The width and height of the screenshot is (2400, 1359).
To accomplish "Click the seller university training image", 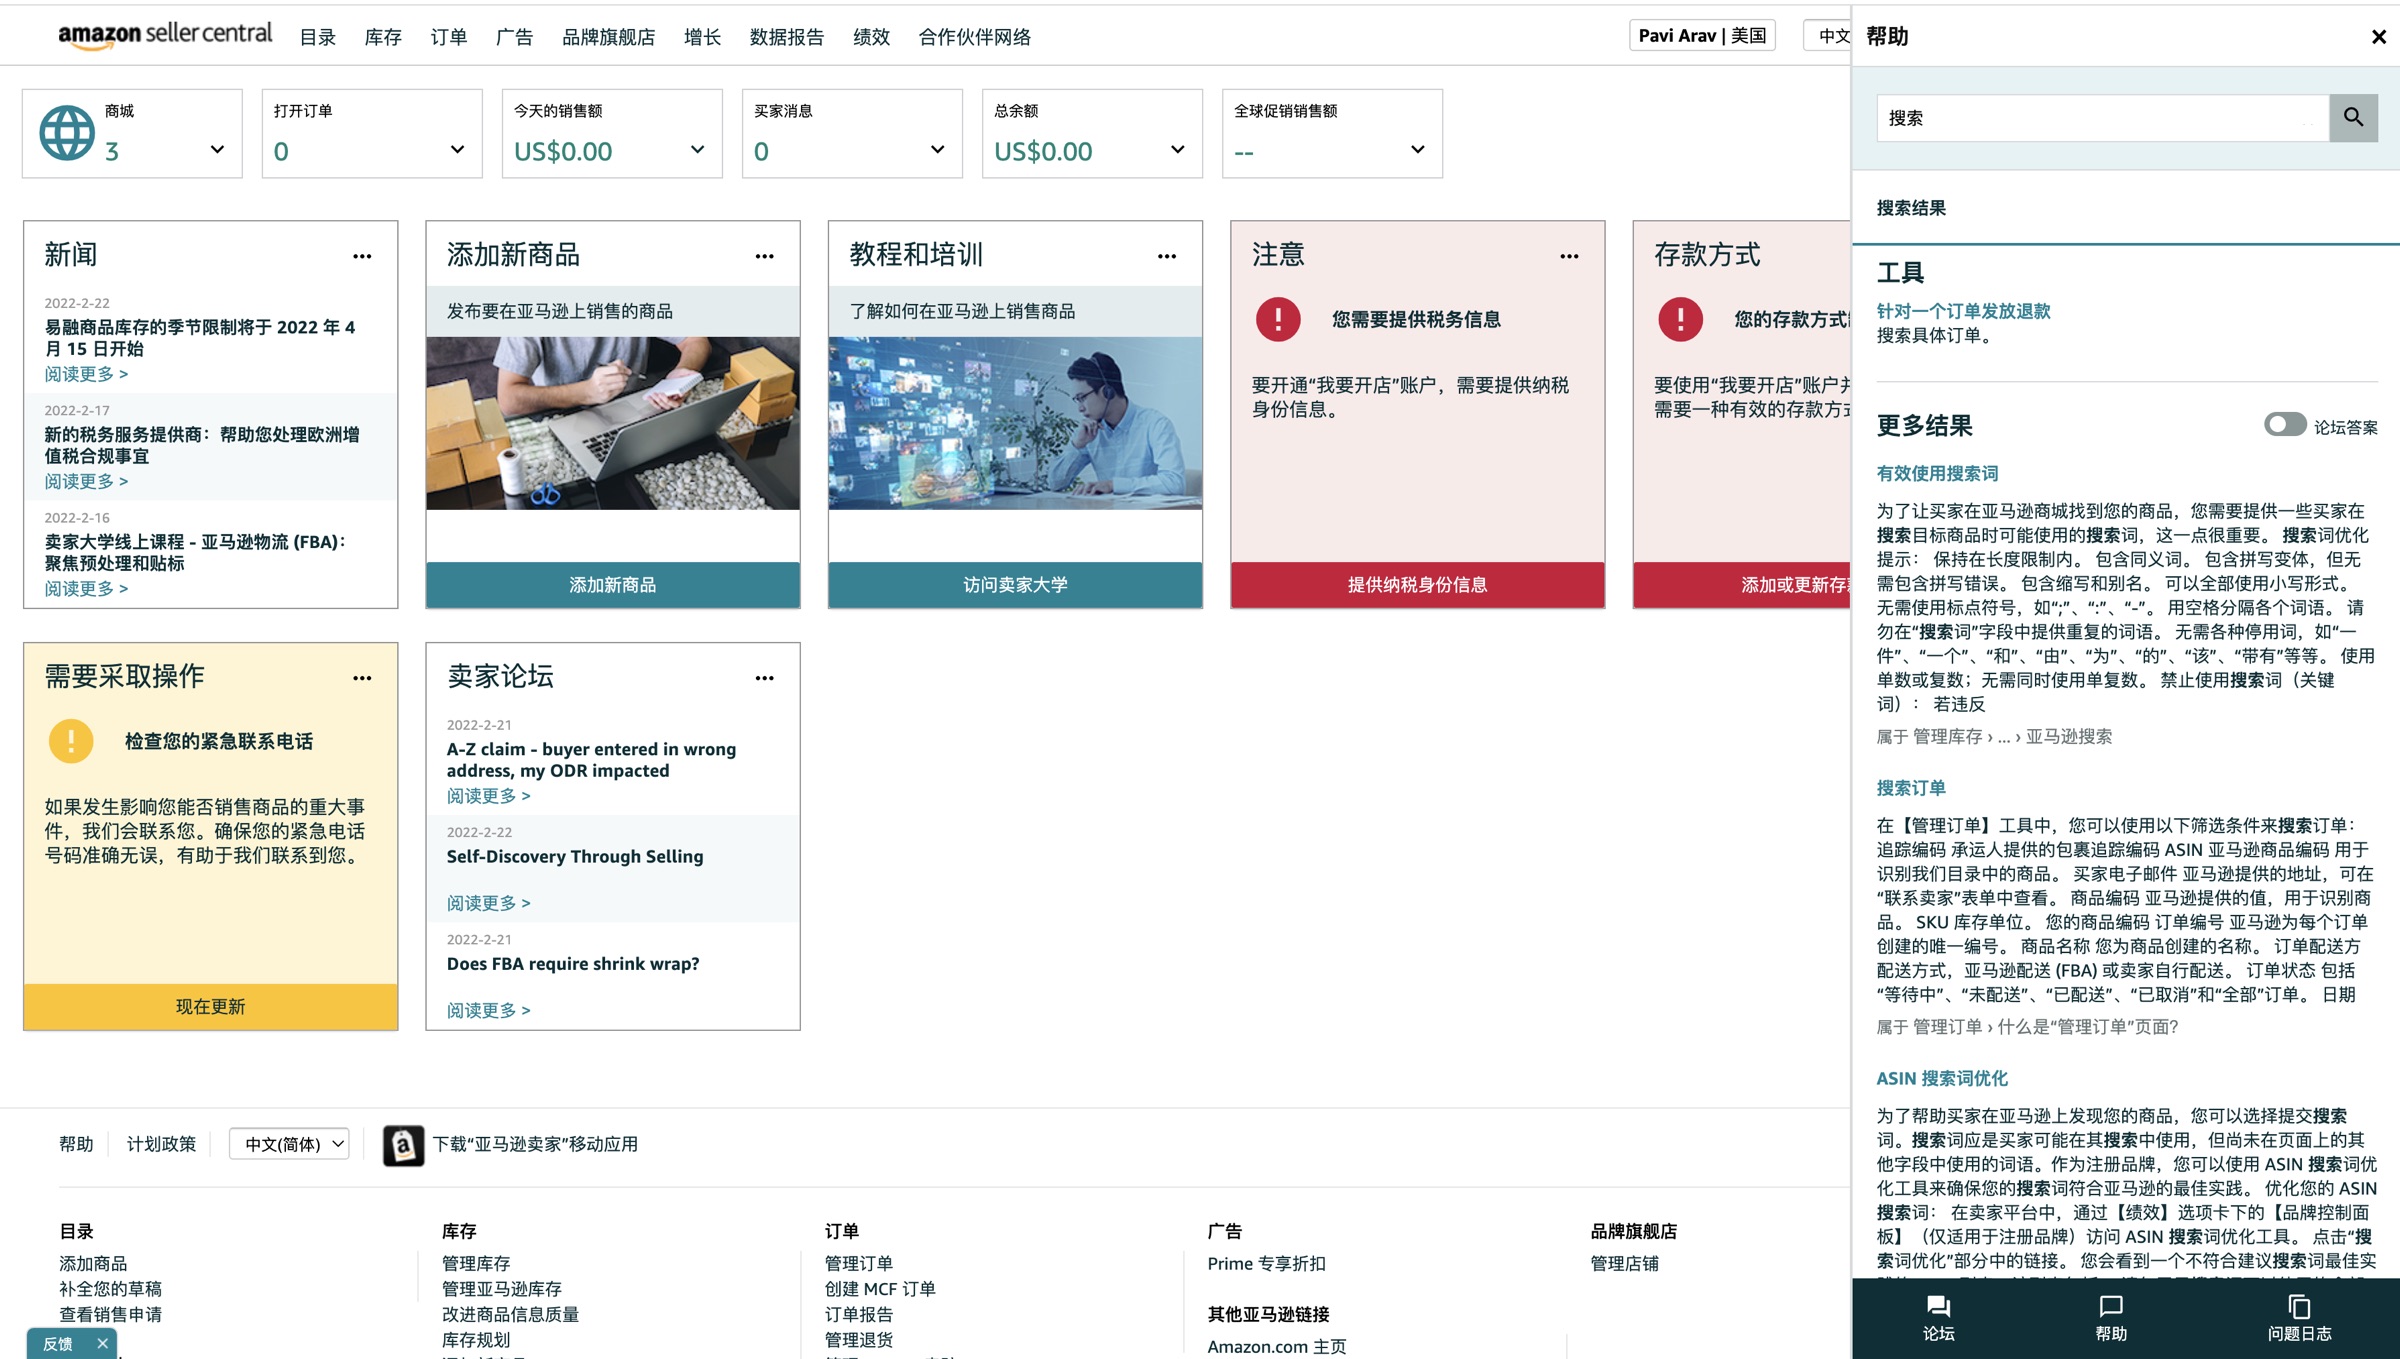I will click(1015, 423).
